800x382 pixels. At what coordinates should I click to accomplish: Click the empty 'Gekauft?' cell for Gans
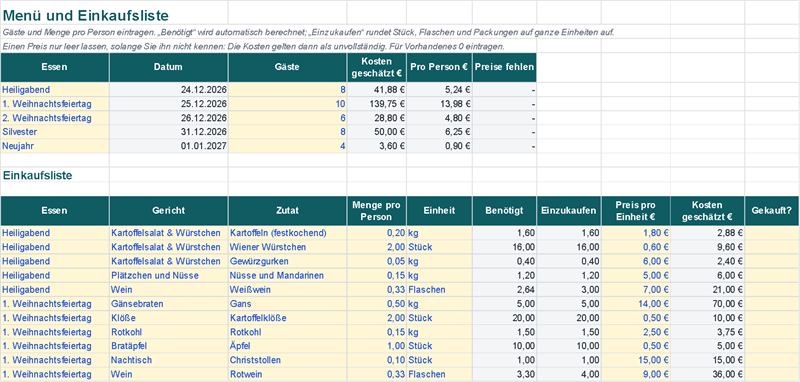(771, 304)
